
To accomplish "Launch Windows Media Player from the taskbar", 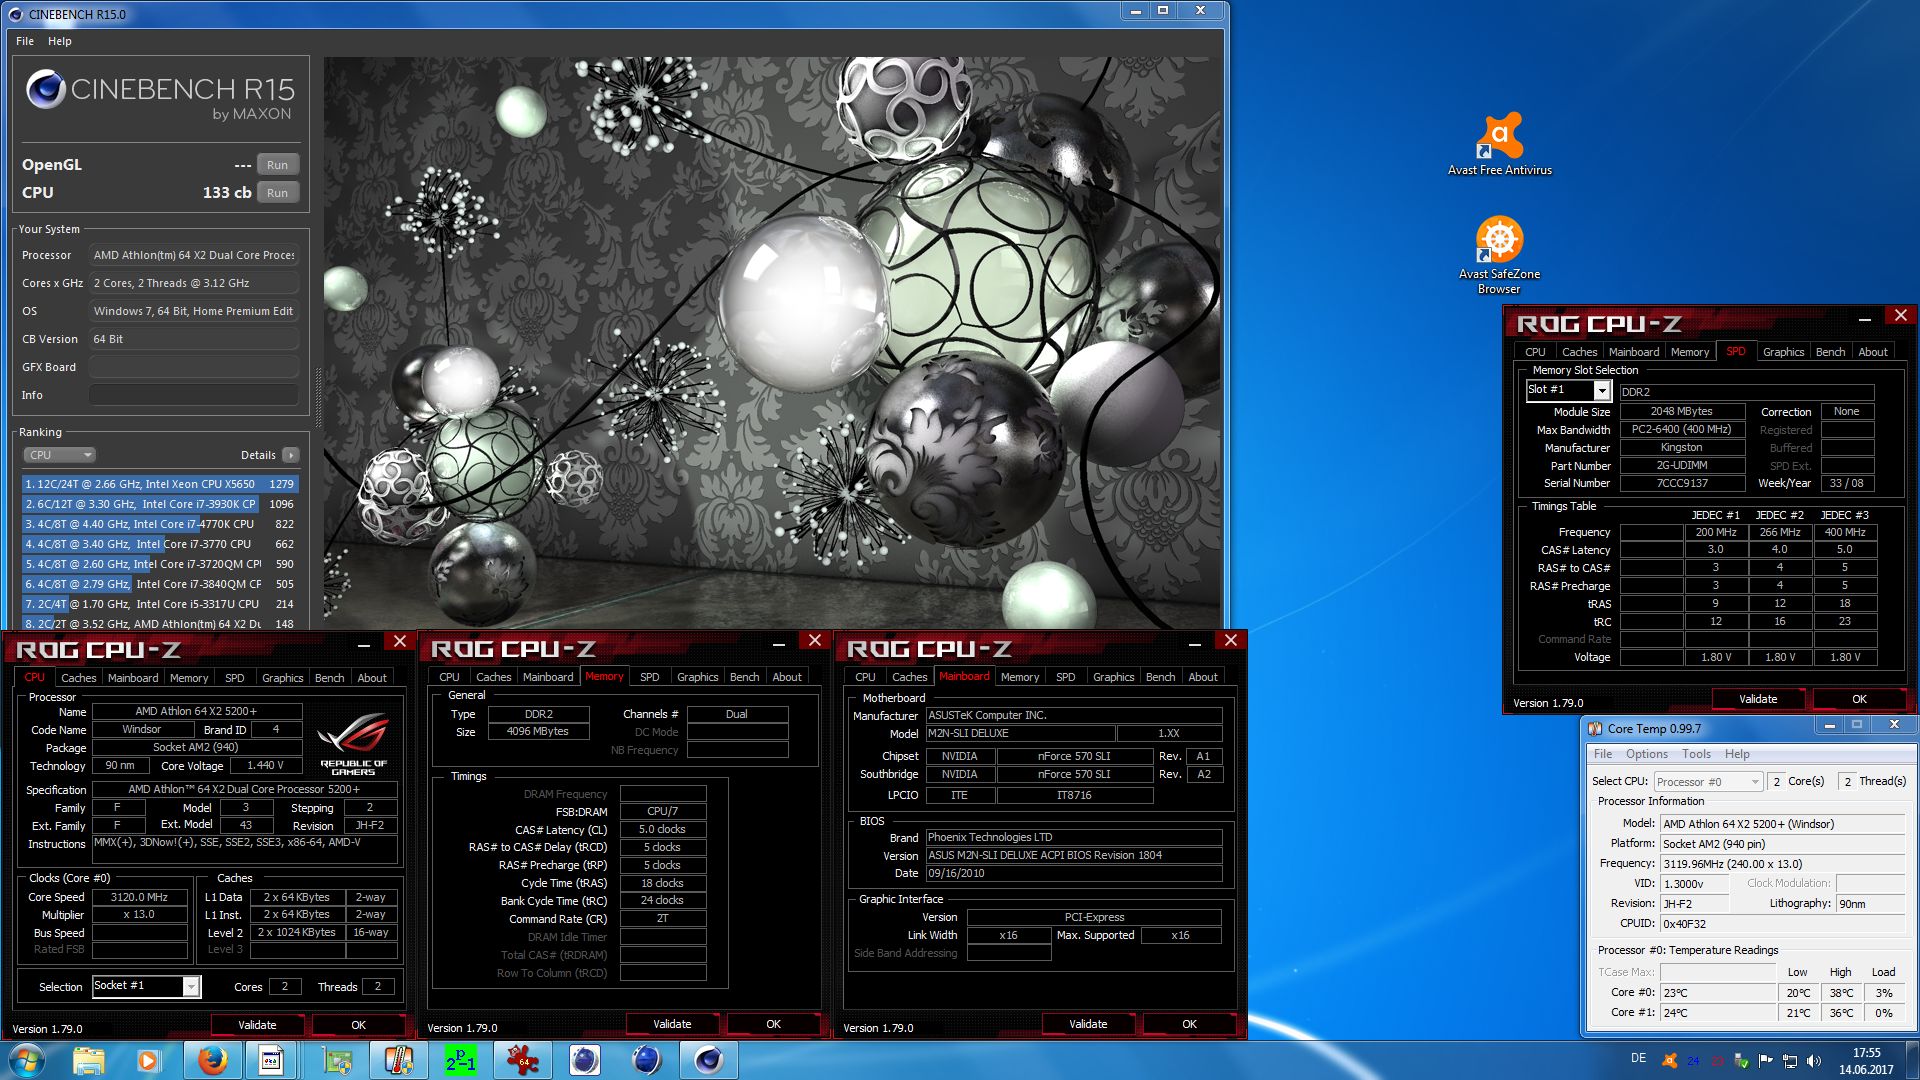I will point(148,1060).
